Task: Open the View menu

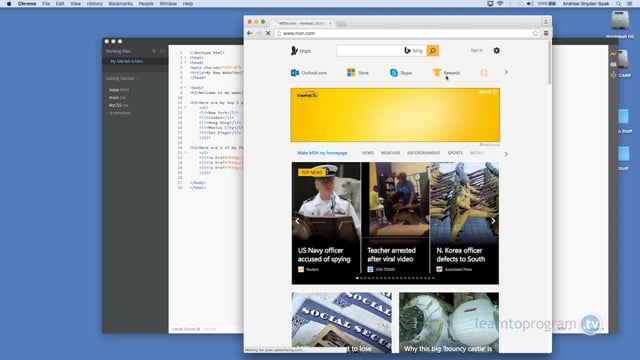Action: (x=76, y=4)
